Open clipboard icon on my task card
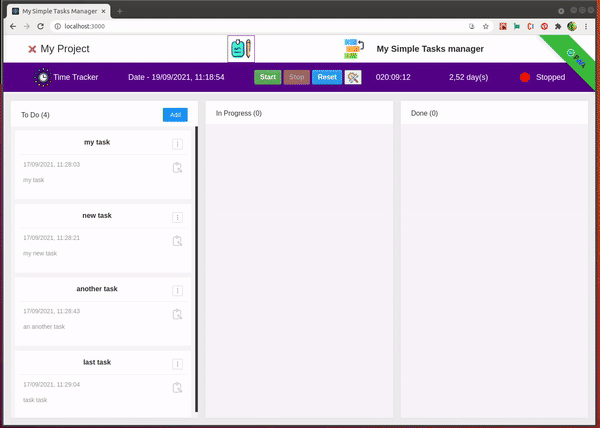This screenshot has width=600, height=428. 177,168
